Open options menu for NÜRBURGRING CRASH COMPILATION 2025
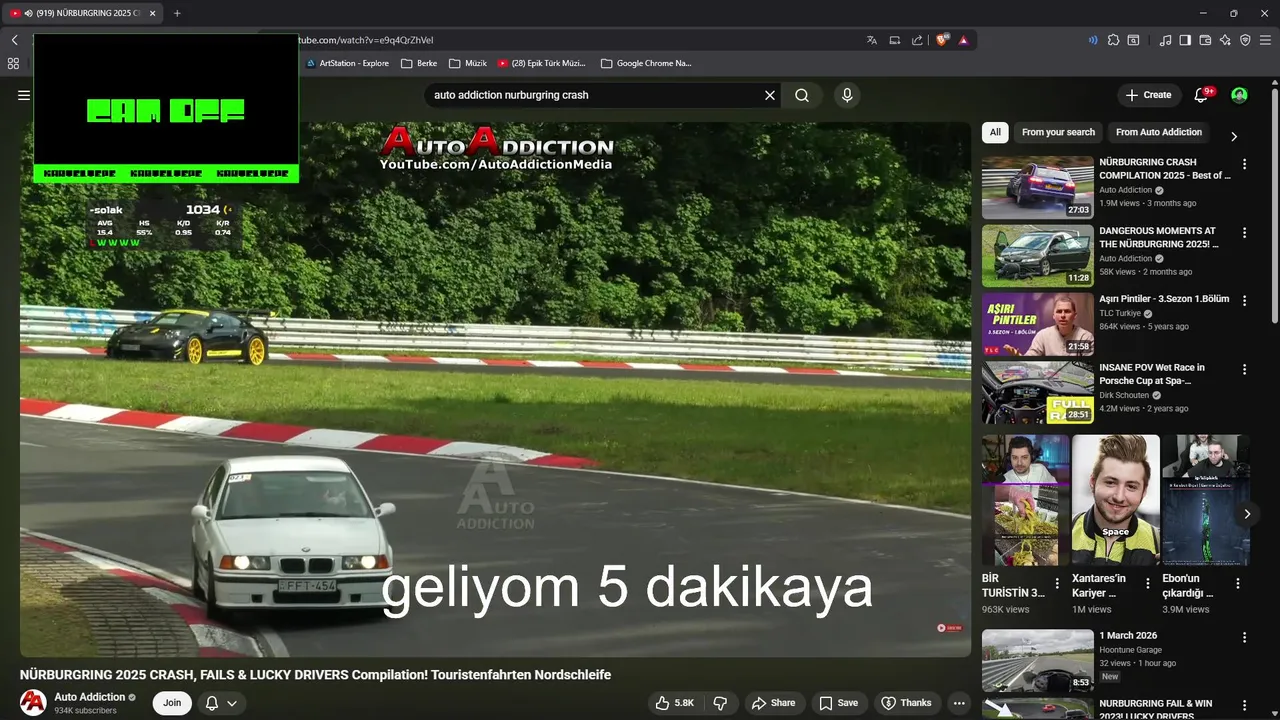The height and width of the screenshot is (720, 1280). [1245, 164]
